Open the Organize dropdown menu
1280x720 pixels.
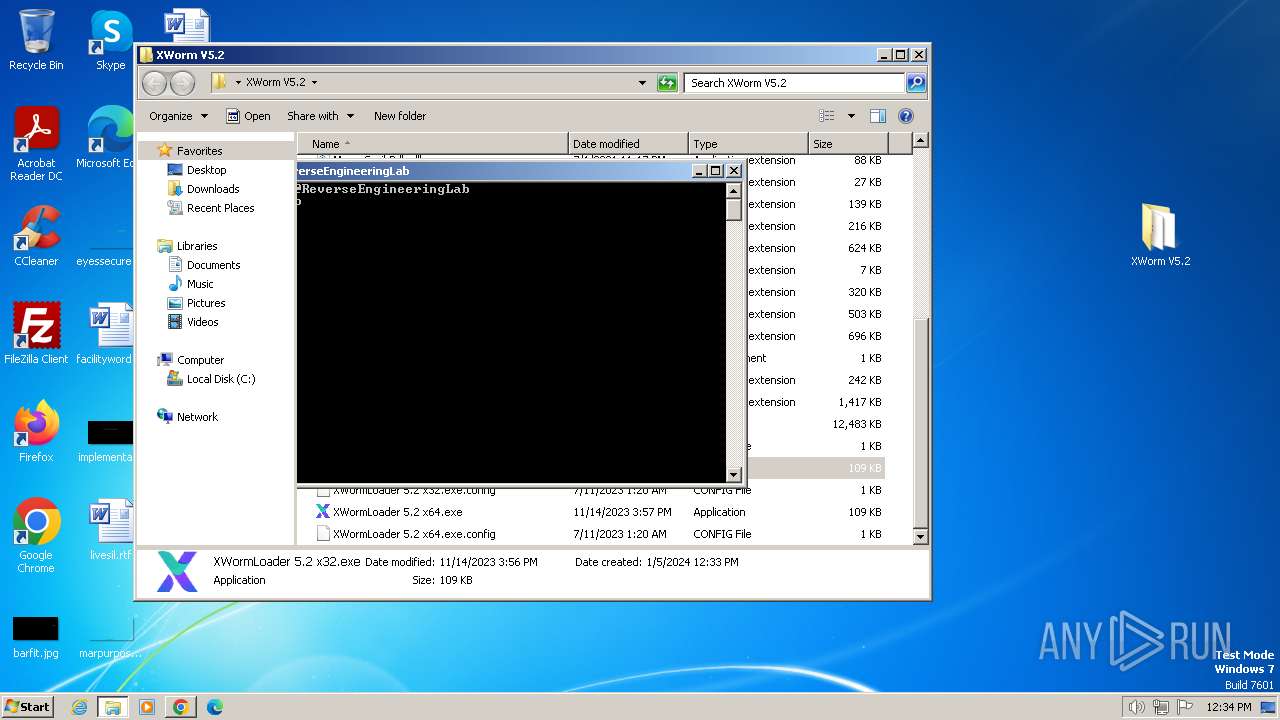[x=178, y=116]
